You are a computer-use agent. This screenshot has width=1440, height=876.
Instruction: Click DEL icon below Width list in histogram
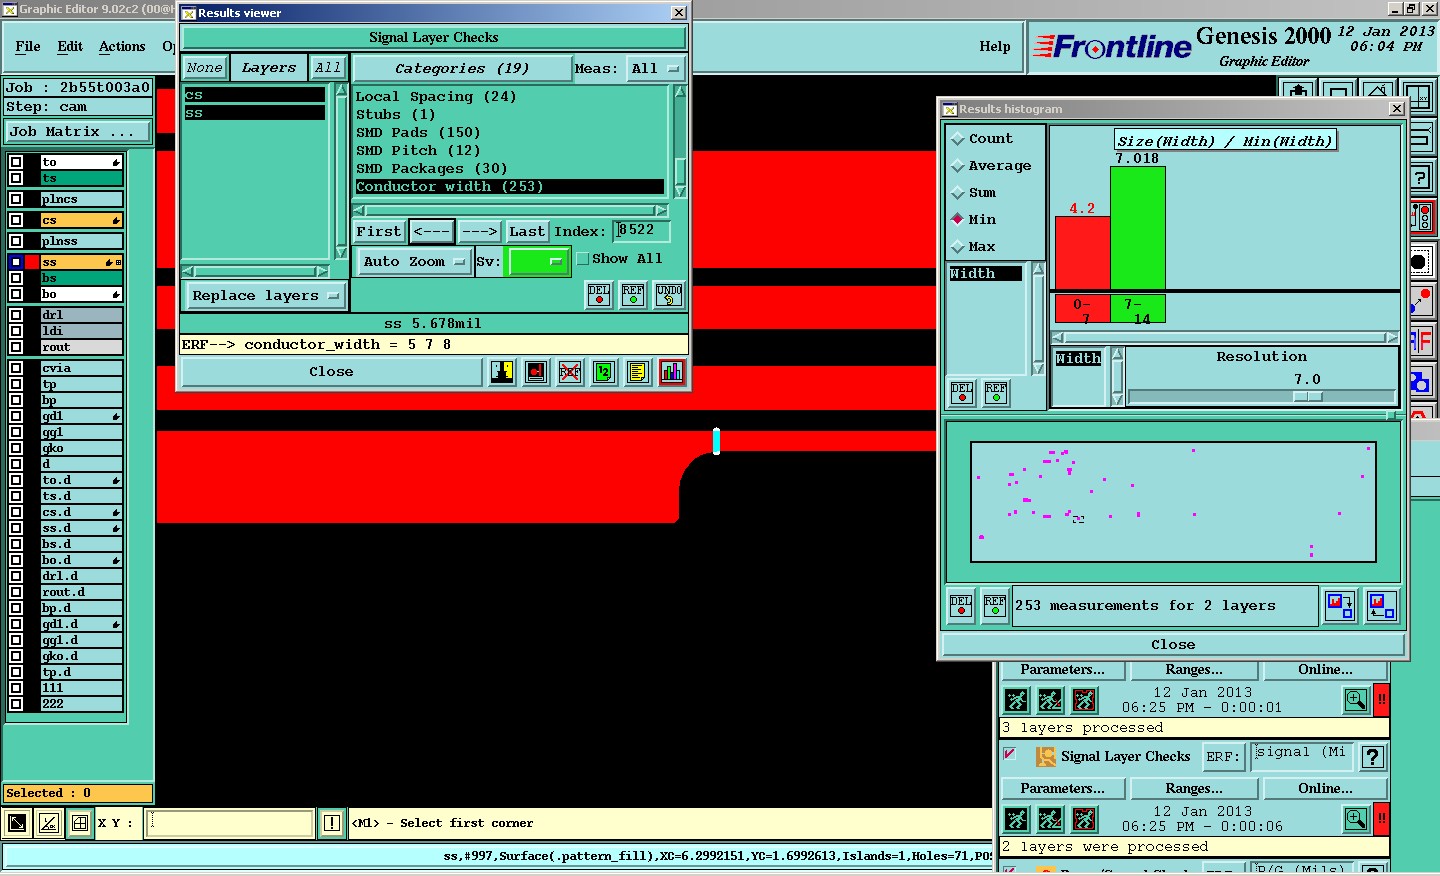[x=962, y=393]
